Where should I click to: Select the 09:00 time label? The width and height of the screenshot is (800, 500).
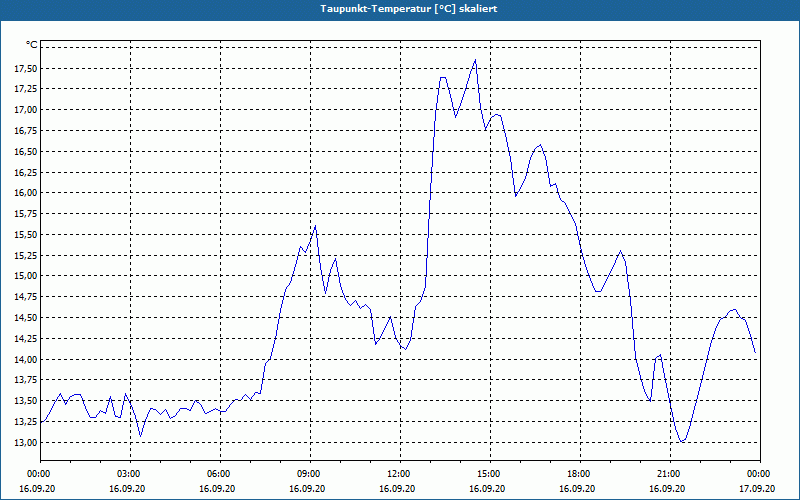[x=308, y=474]
